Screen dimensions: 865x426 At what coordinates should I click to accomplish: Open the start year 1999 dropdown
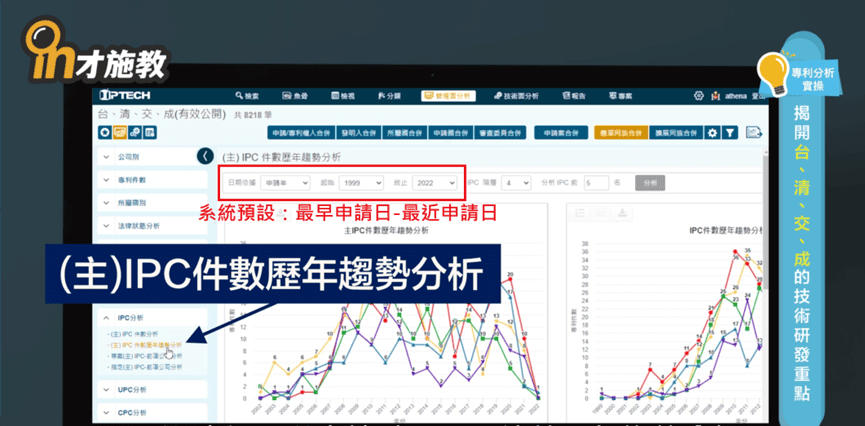point(360,183)
